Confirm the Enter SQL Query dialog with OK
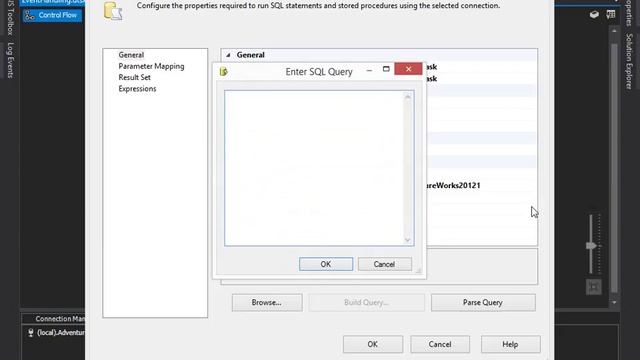This screenshot has height=360, width=640. [326, 264]
